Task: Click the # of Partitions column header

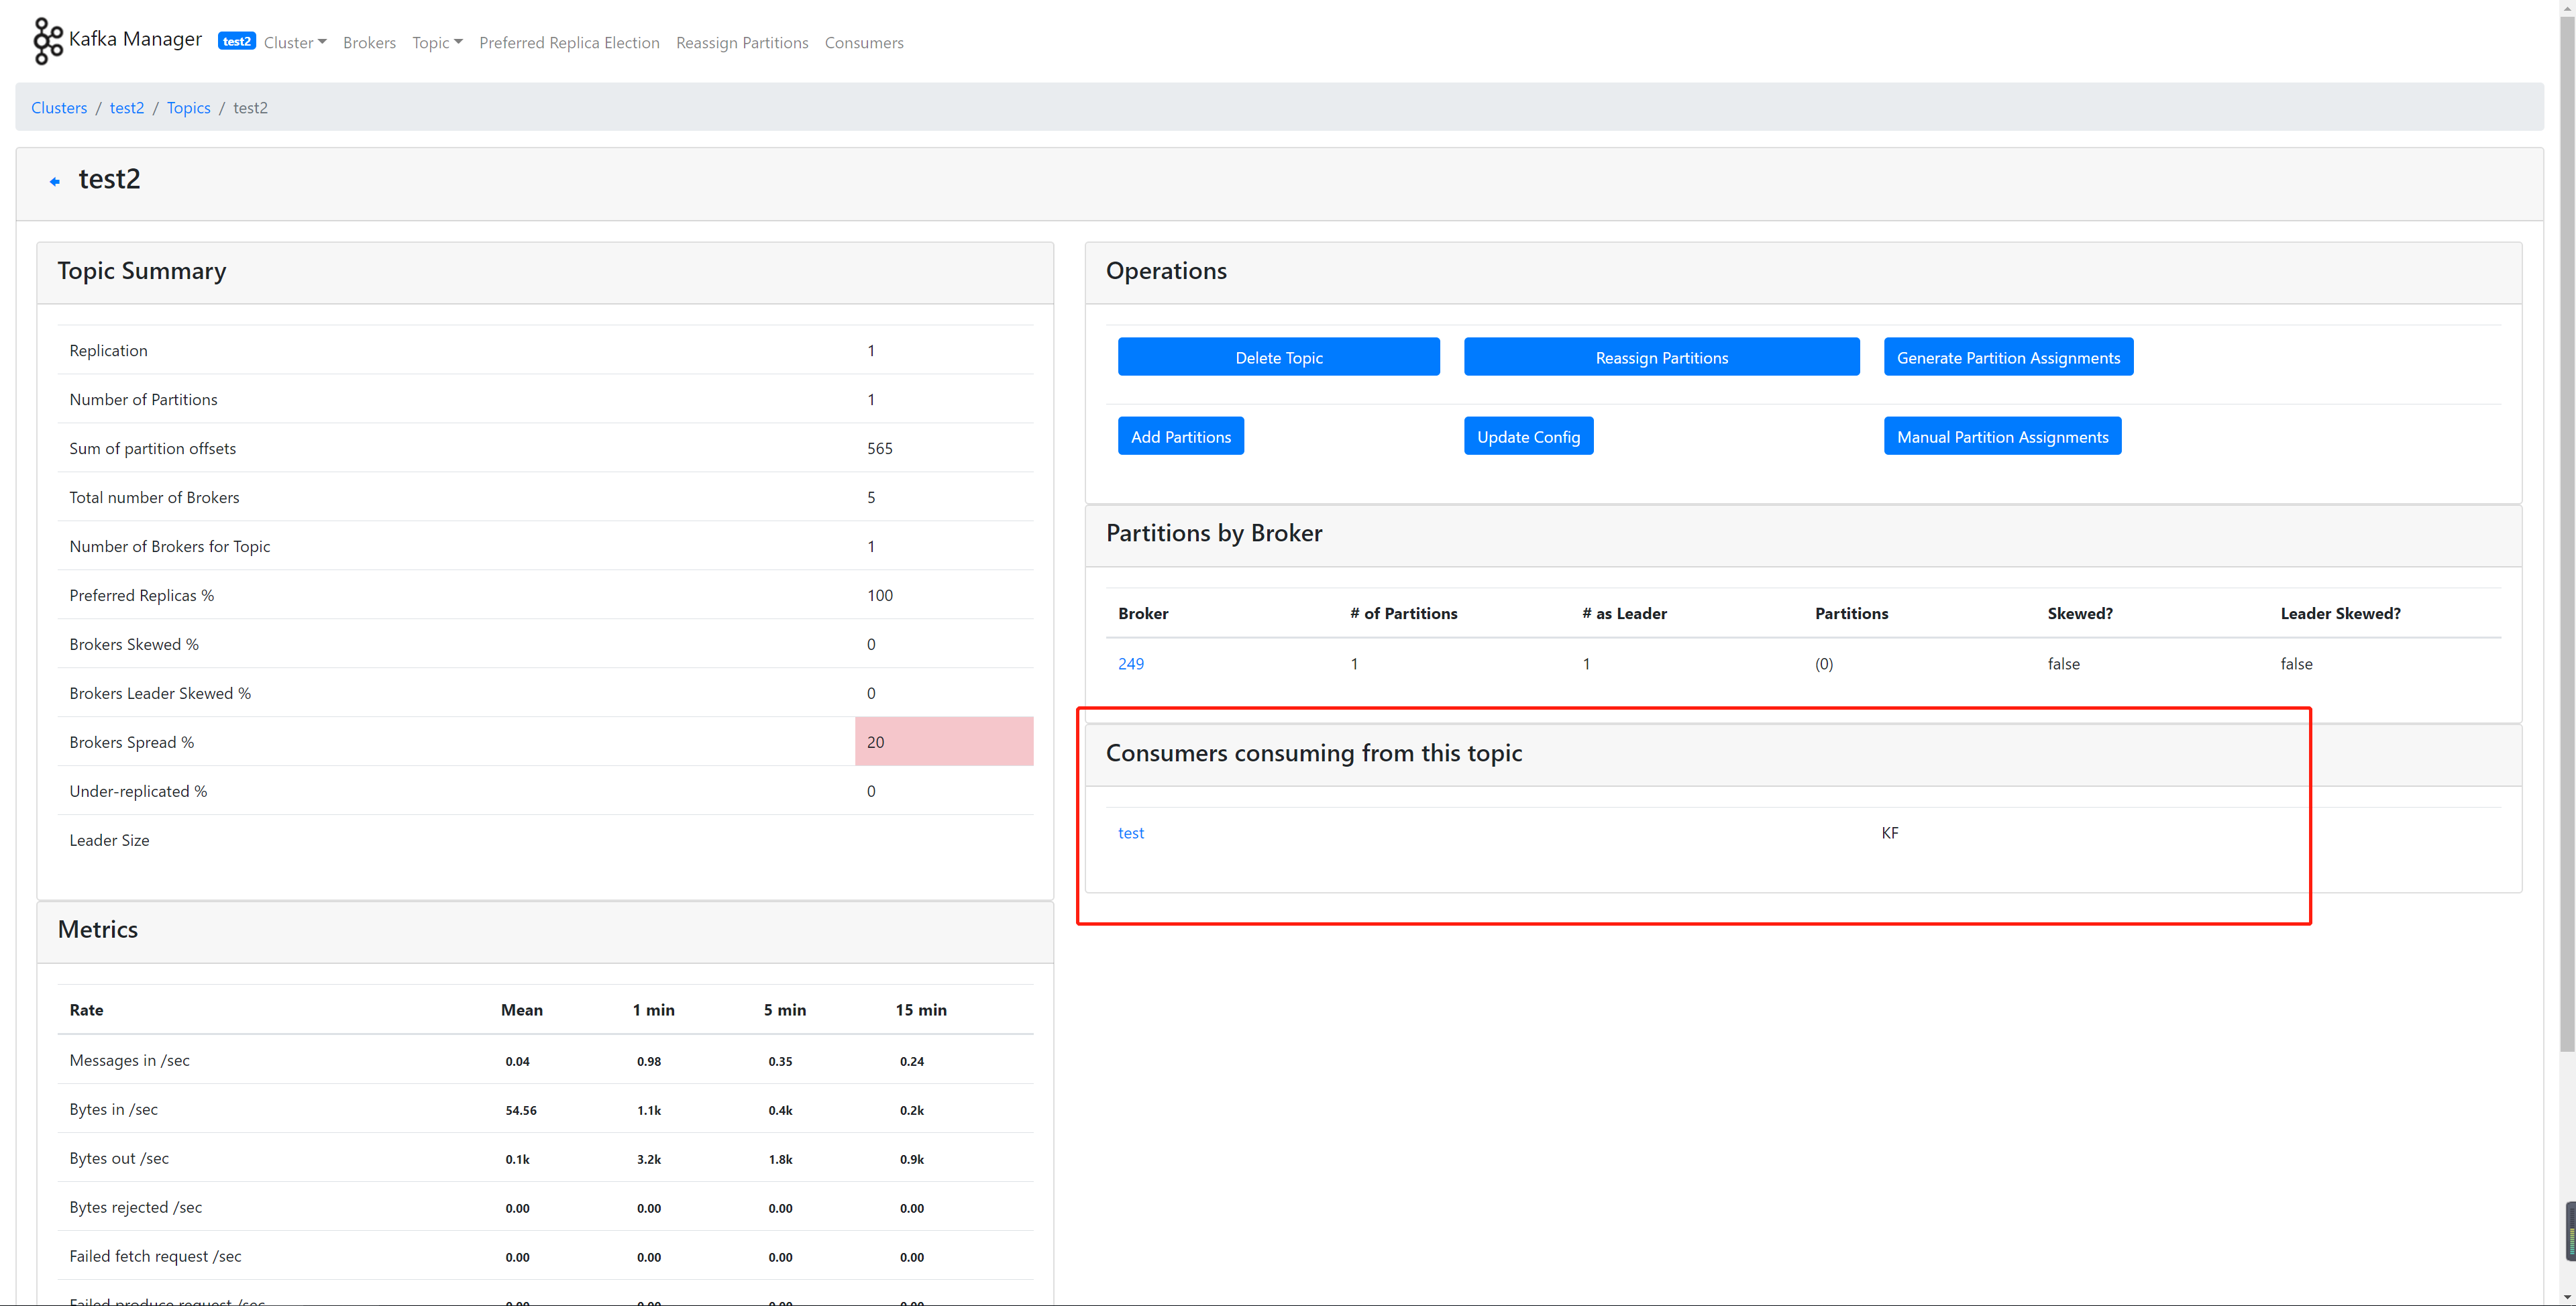Action: coord(1403,613)
